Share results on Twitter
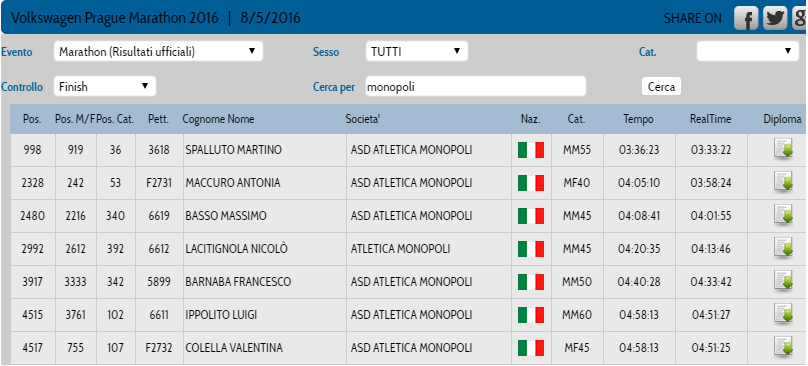Viewport: 808px width, 366px height. pyautogui.click(x=776, y=19)
